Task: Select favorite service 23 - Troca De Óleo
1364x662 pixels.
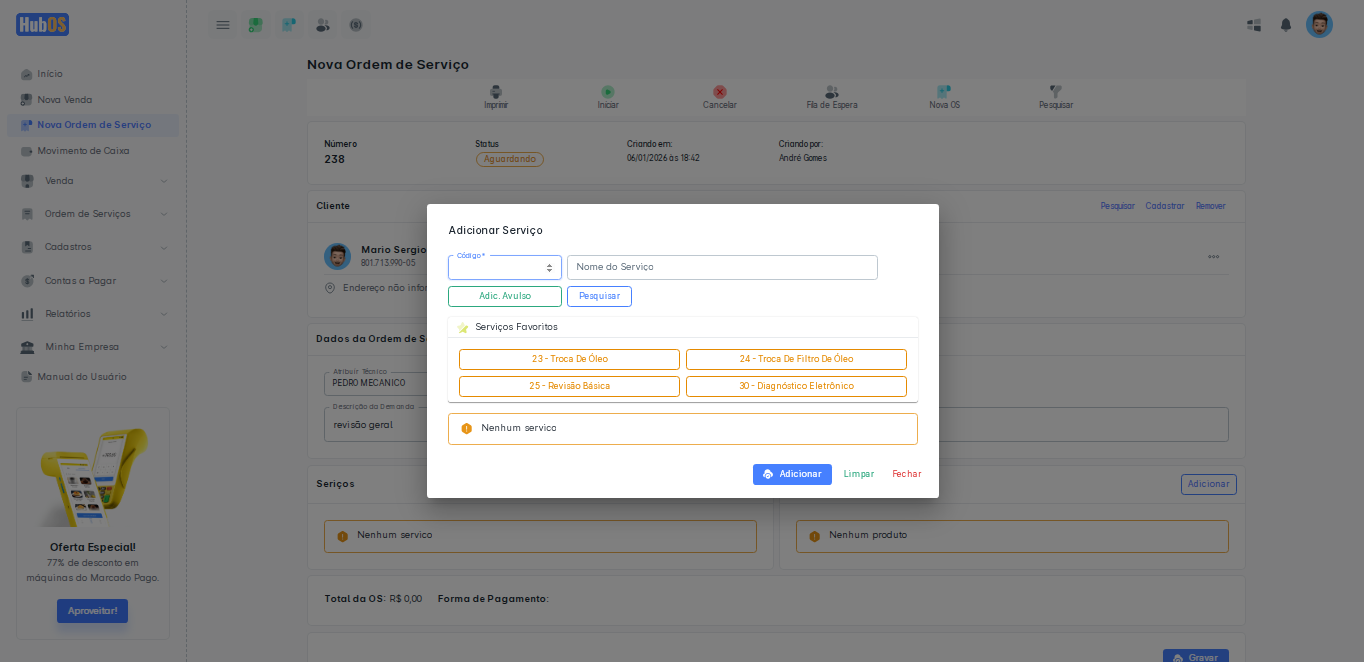Action: [569, 359]
